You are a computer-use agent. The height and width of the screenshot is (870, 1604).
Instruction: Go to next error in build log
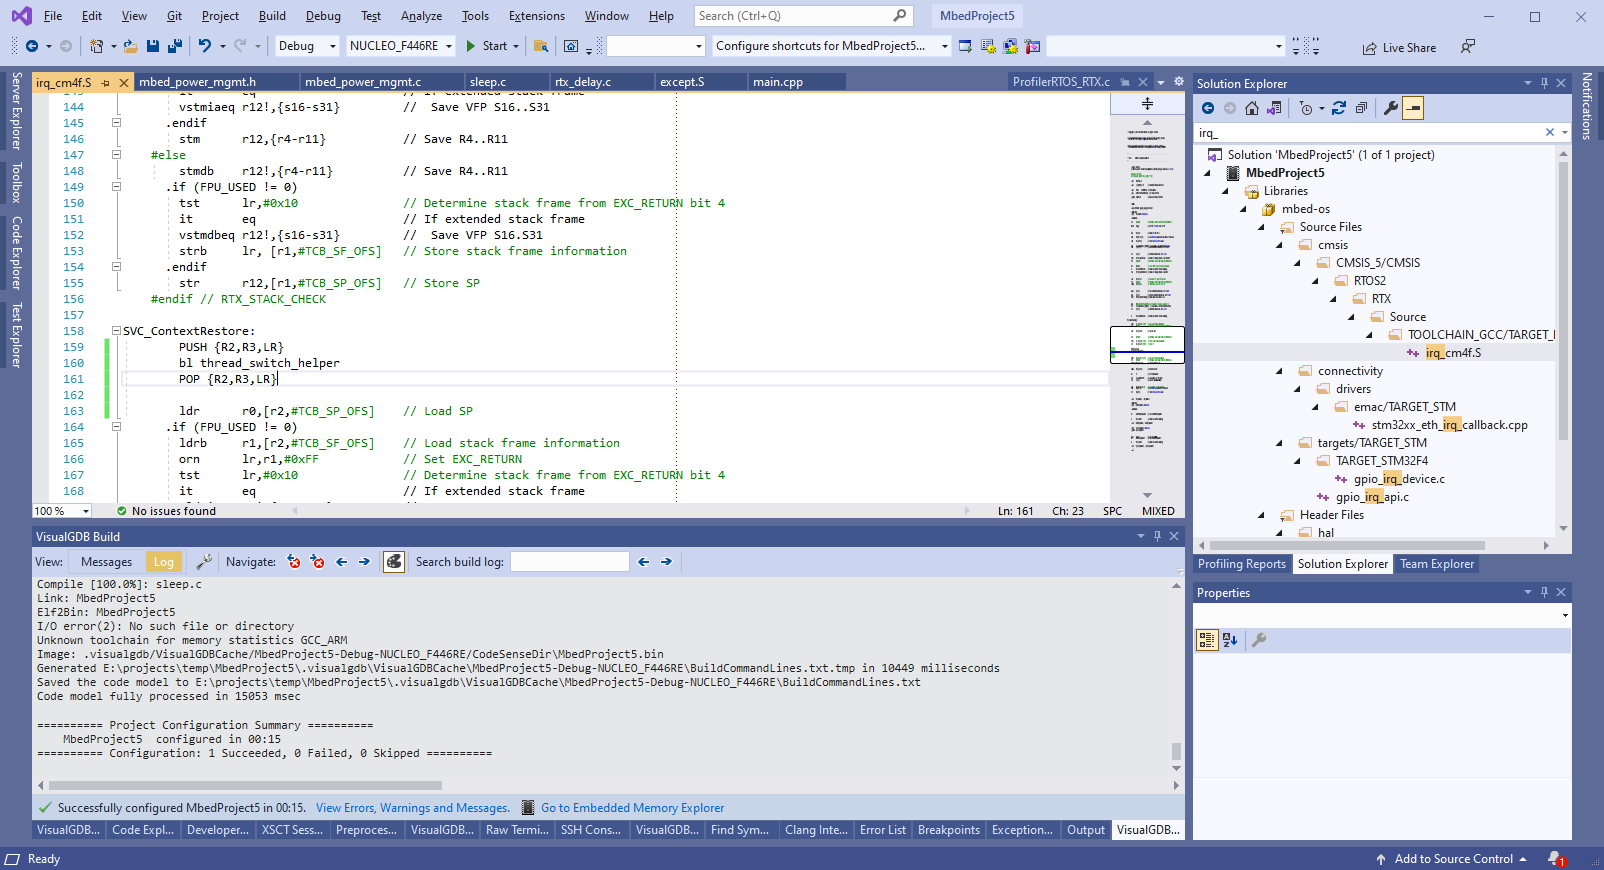pos(318,562)
